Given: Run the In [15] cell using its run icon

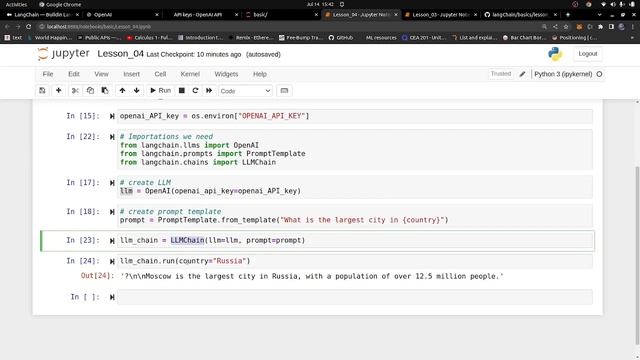Looking at the screenshot, I should [112, 116].
